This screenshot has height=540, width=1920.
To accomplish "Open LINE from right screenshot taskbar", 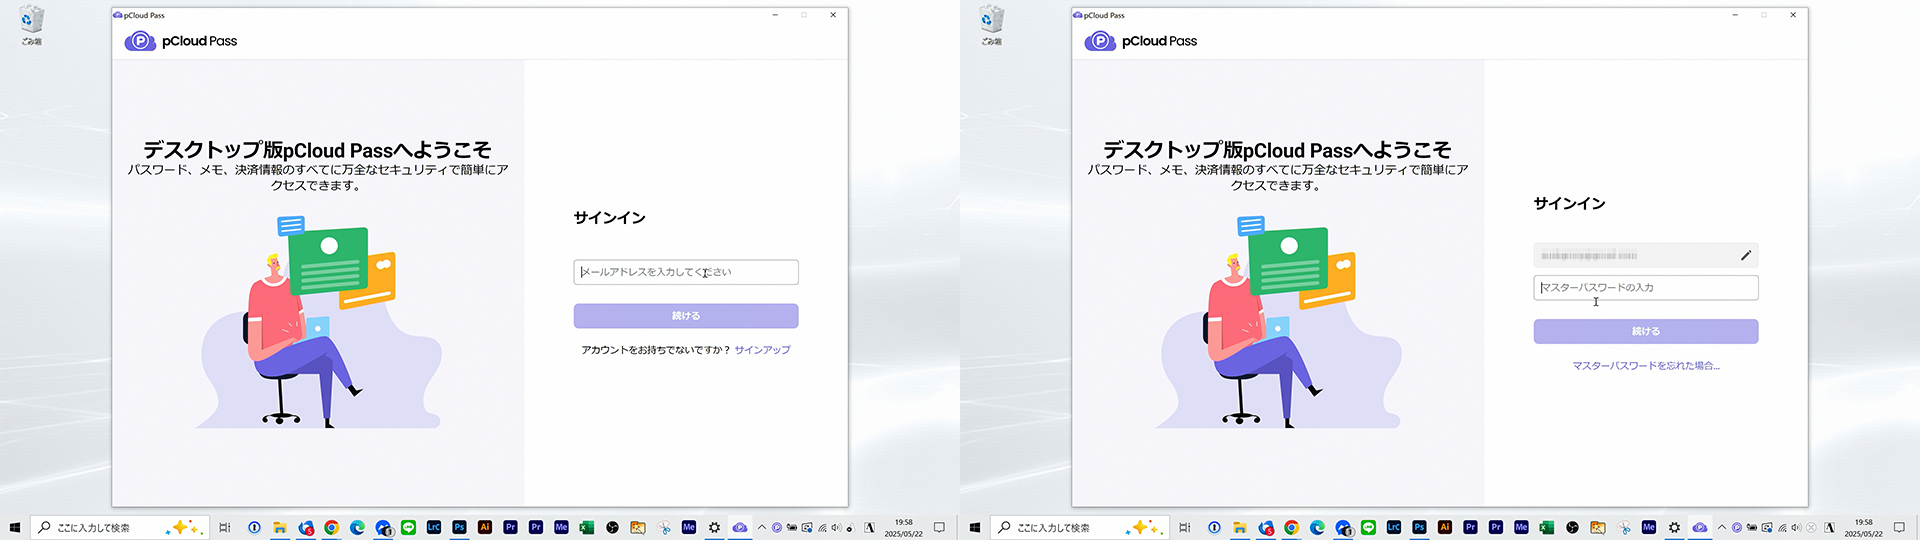I will tap(1368, 527).
